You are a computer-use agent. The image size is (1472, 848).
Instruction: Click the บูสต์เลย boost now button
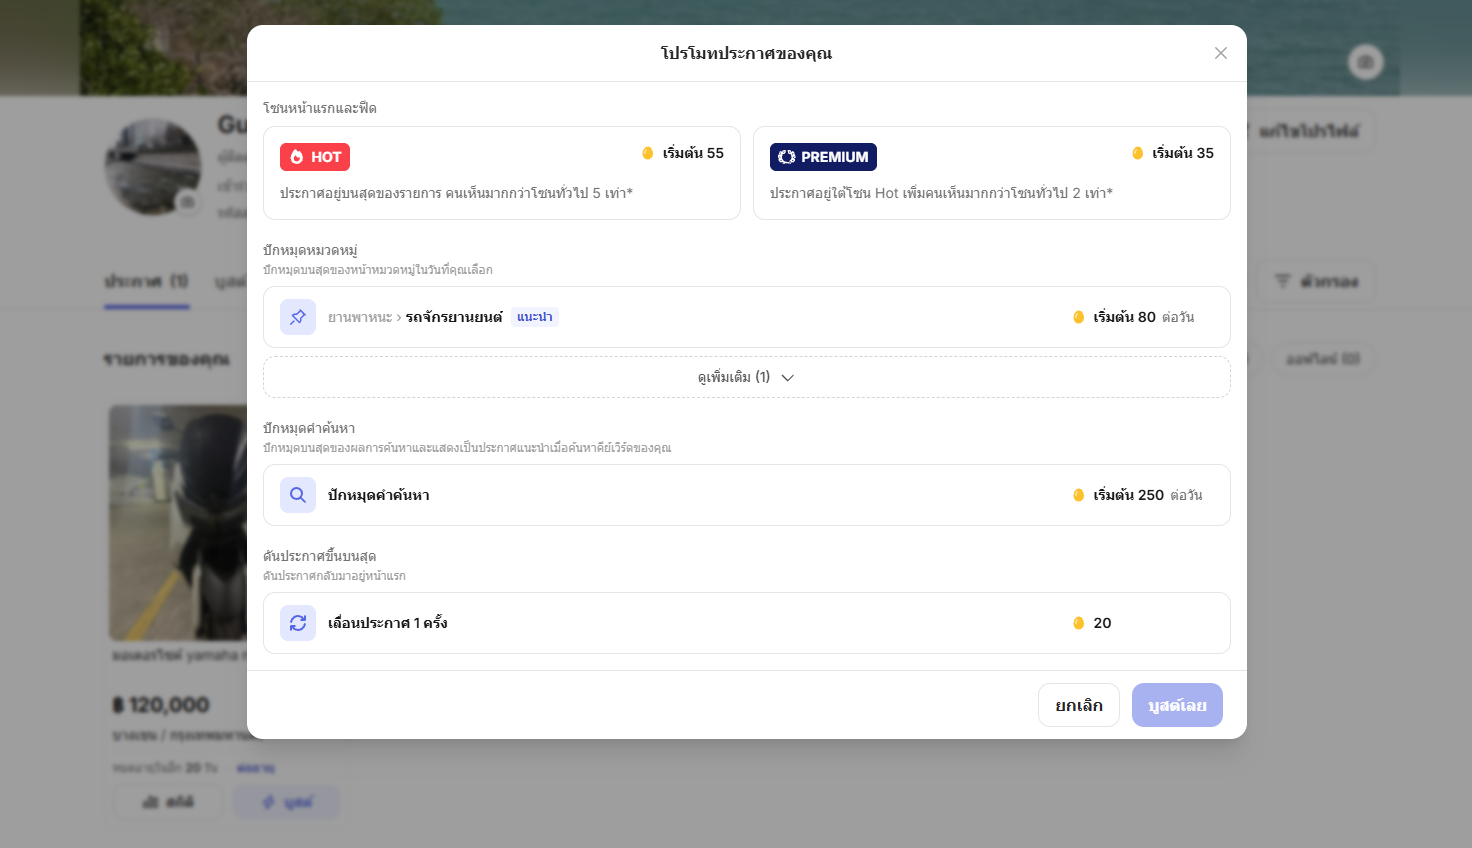pos(1177,705)
